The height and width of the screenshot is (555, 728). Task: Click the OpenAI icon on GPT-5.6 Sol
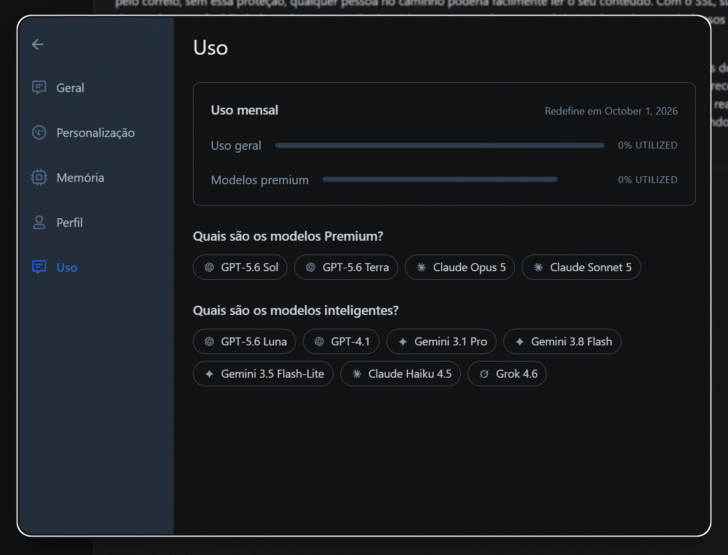tap(209, 267)
